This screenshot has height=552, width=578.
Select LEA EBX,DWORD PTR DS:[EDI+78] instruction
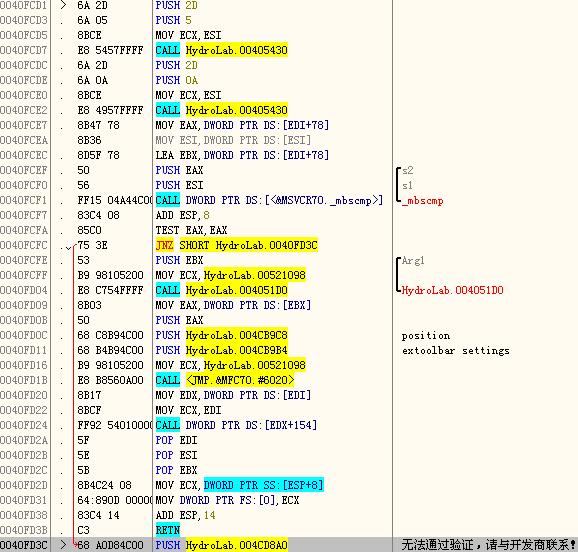tap(242, 155)
